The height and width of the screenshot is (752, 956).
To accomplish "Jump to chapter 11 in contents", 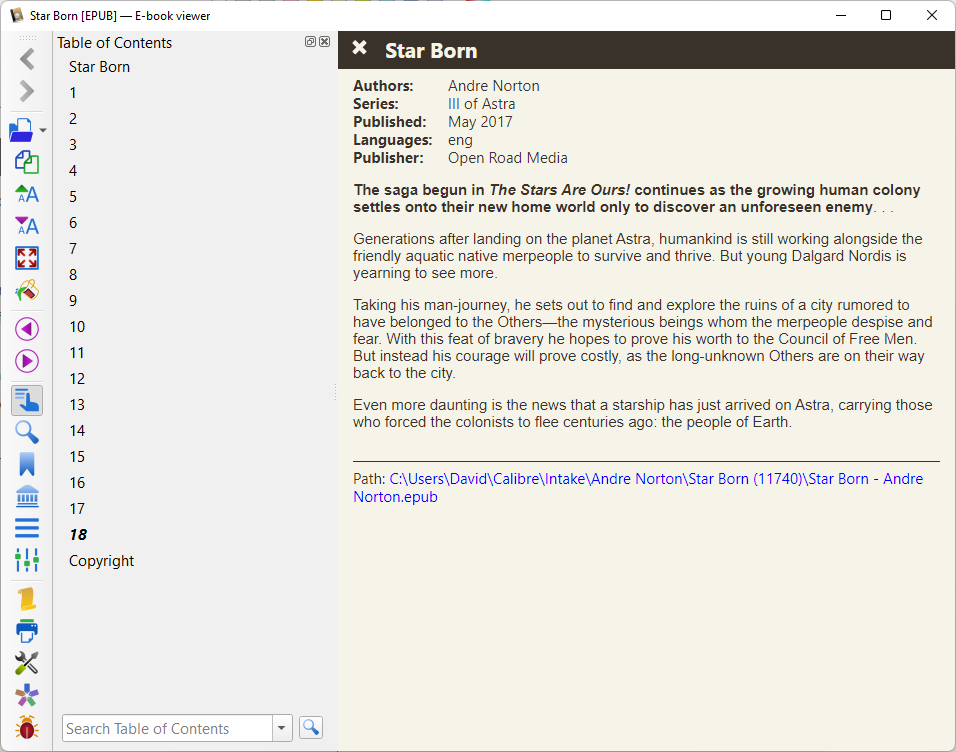I will (x=77, y=353).
